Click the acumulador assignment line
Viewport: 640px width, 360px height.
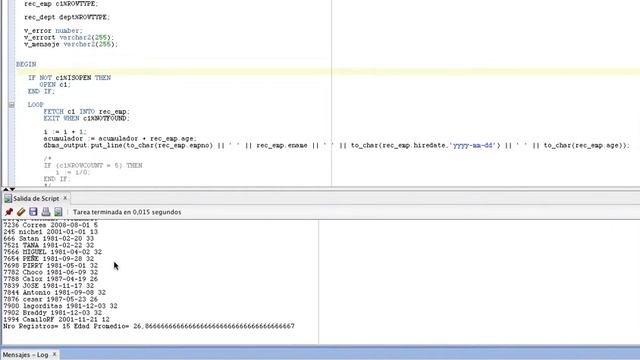pos(120,139)
